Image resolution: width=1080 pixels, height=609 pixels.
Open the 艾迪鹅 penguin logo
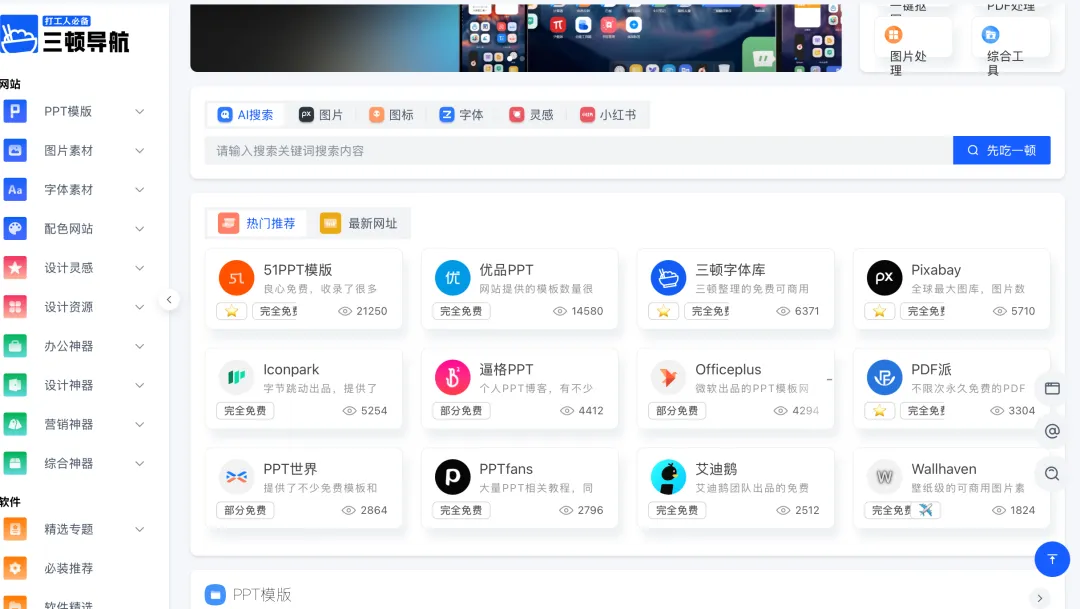click(x=668, y=477)
